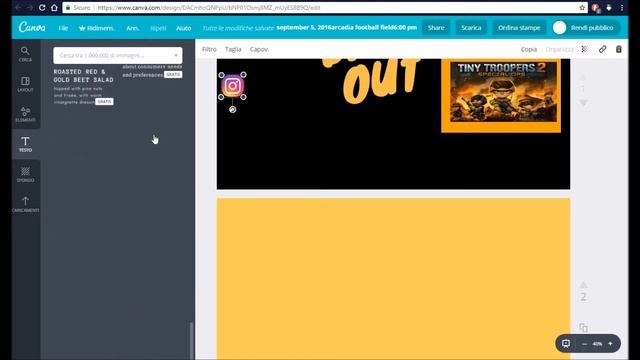This screenshot has width=640, height=360.
Task: Select the Testo text panel
Action: (25, 144)
